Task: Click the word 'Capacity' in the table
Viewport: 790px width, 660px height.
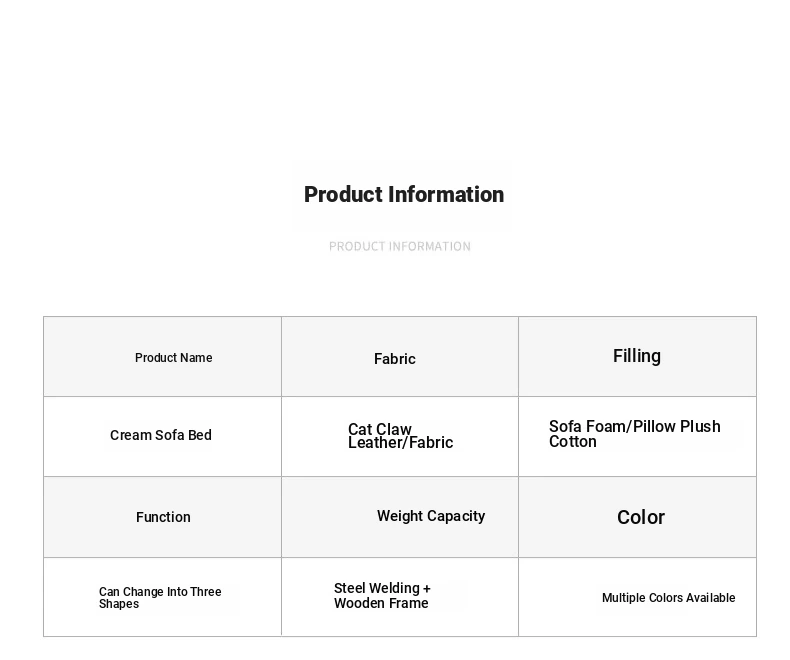Action: click(x=457, y=517)
